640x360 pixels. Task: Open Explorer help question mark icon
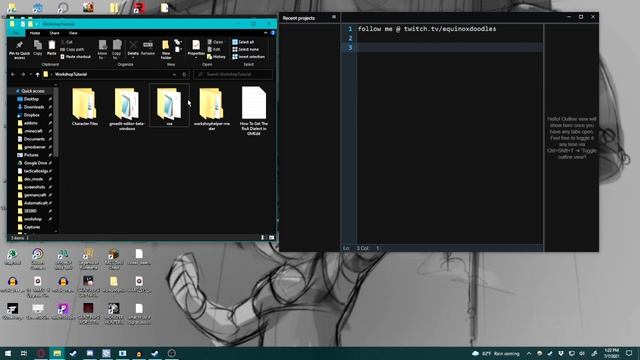[273, 33]
